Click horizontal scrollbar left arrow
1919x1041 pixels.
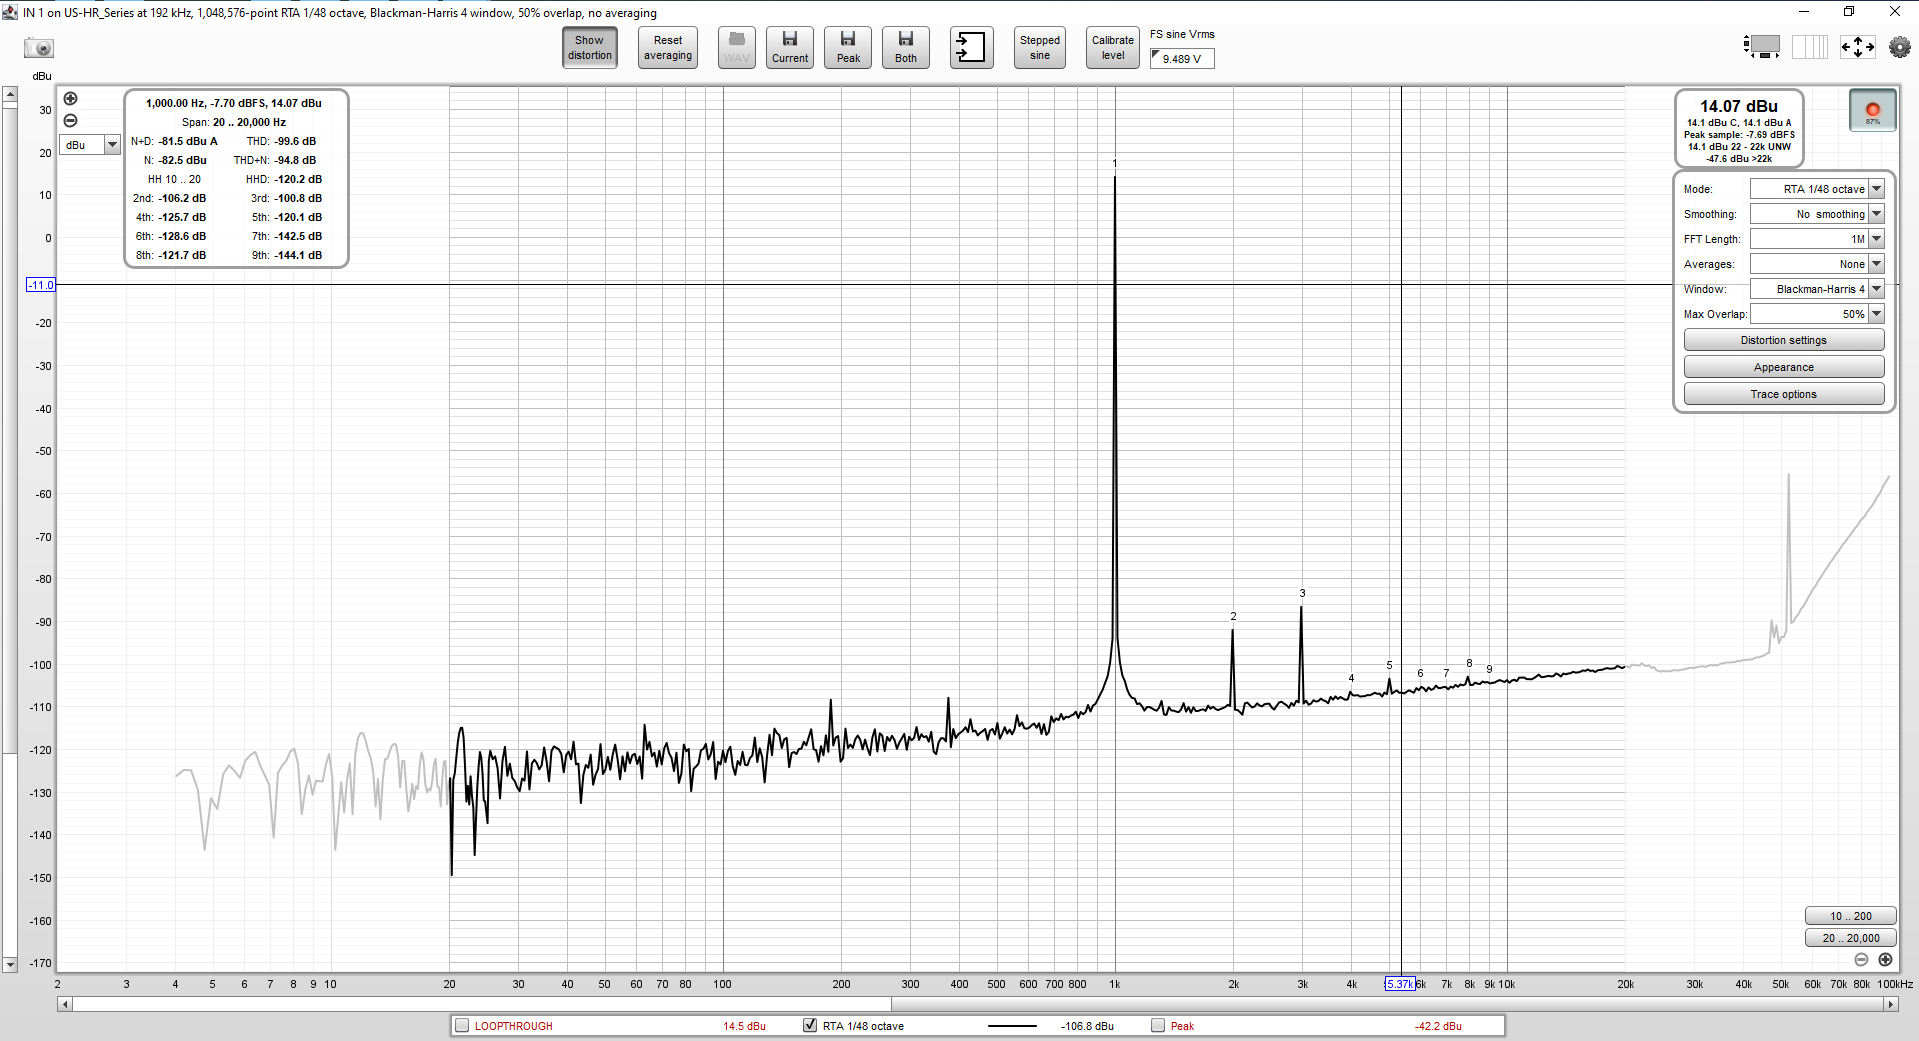click(x=65, y=1004)
